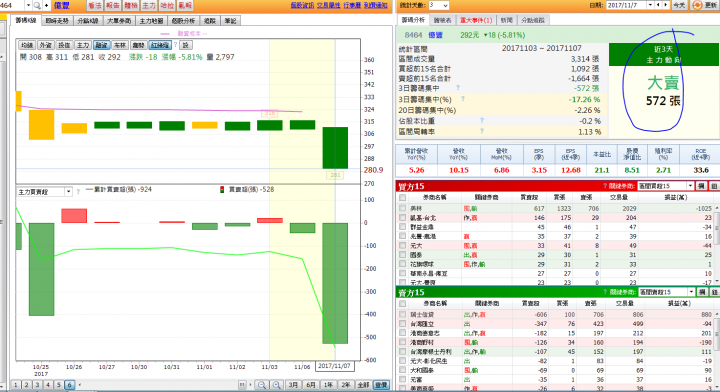The width and height of the screenshot is (720, 392).
Task: Select the 1年 range button
Action: (328, 385)
